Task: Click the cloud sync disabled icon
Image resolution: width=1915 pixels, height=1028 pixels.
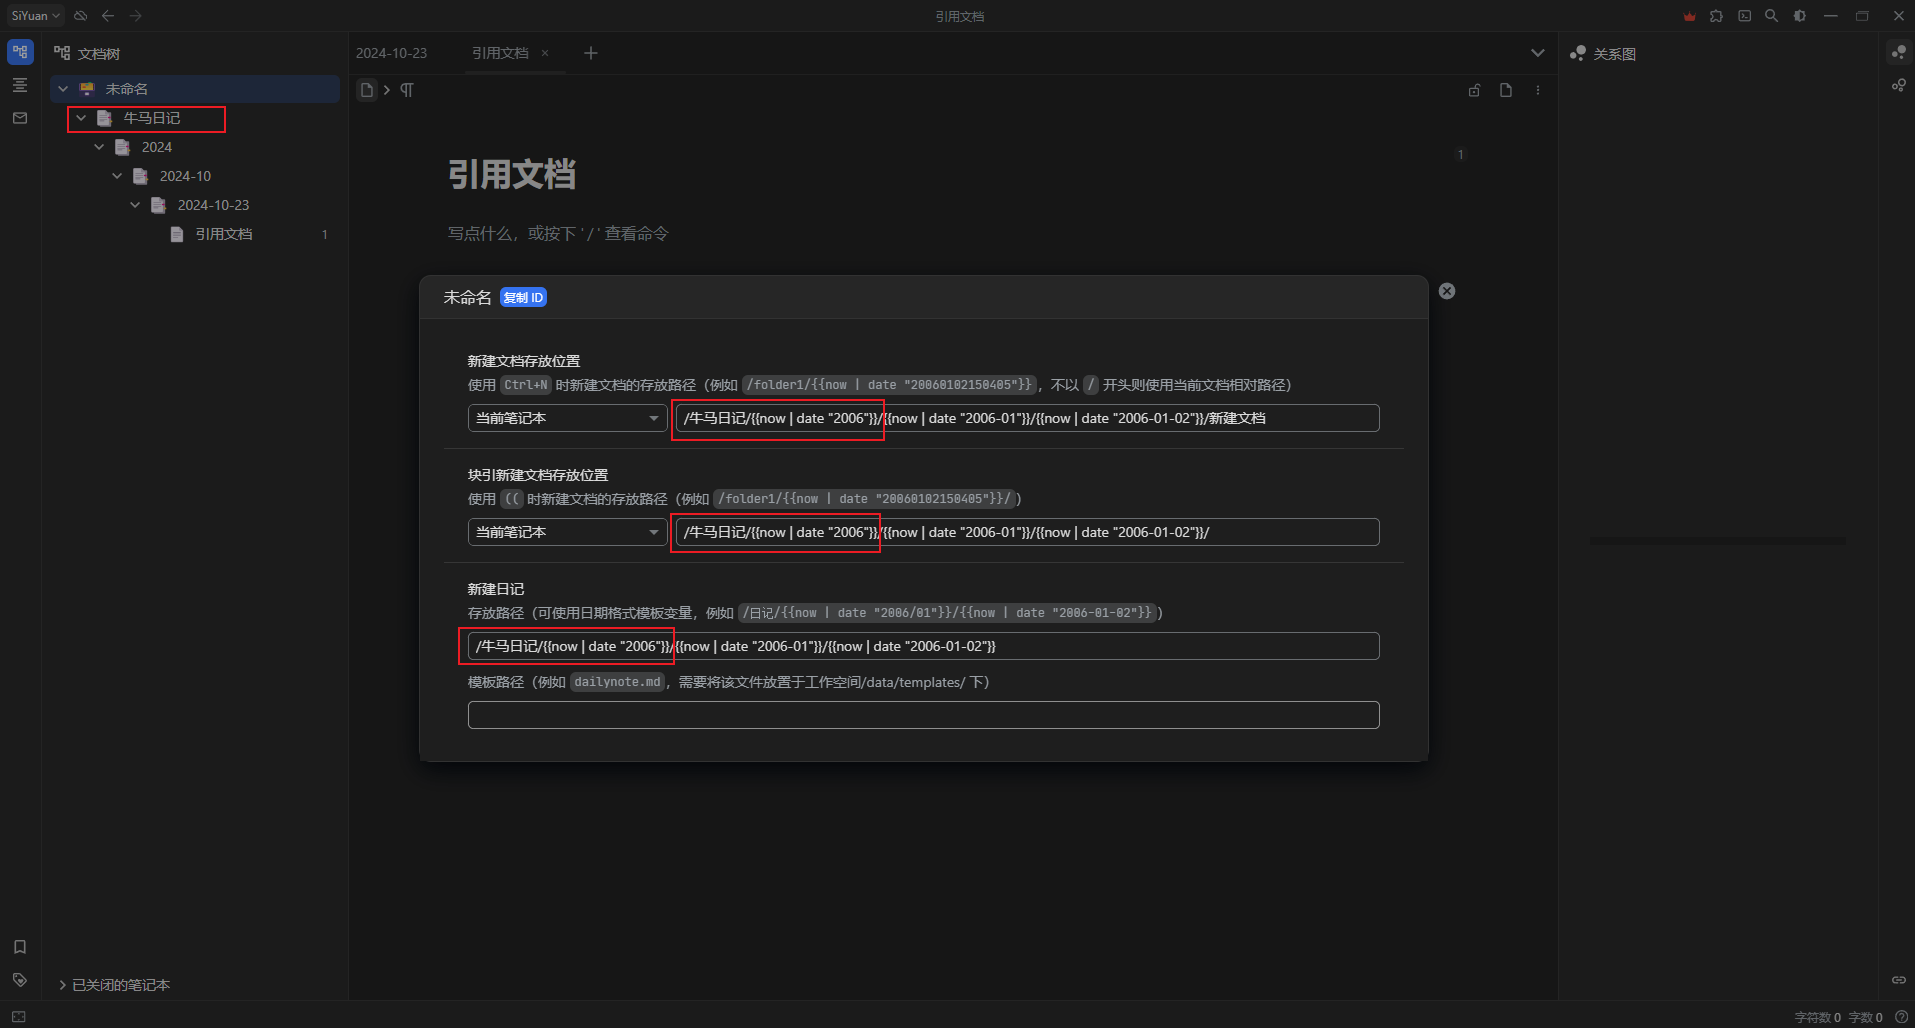Action: [x=81, y=16]
